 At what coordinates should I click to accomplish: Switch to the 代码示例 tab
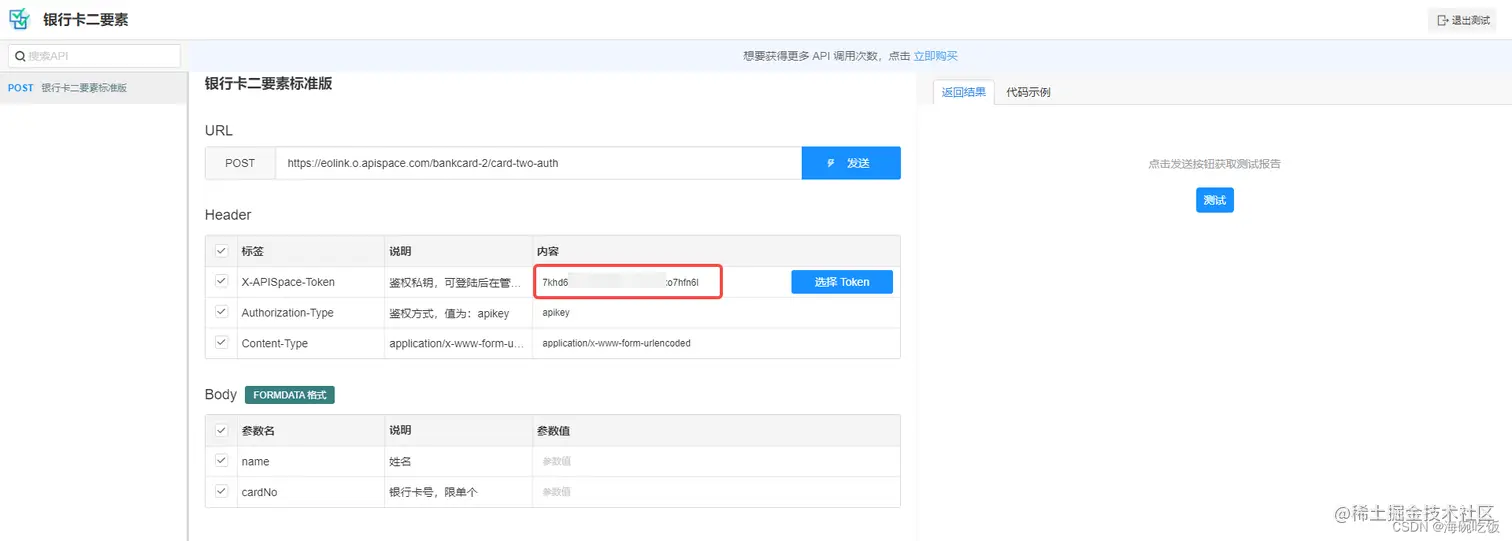1028,92
